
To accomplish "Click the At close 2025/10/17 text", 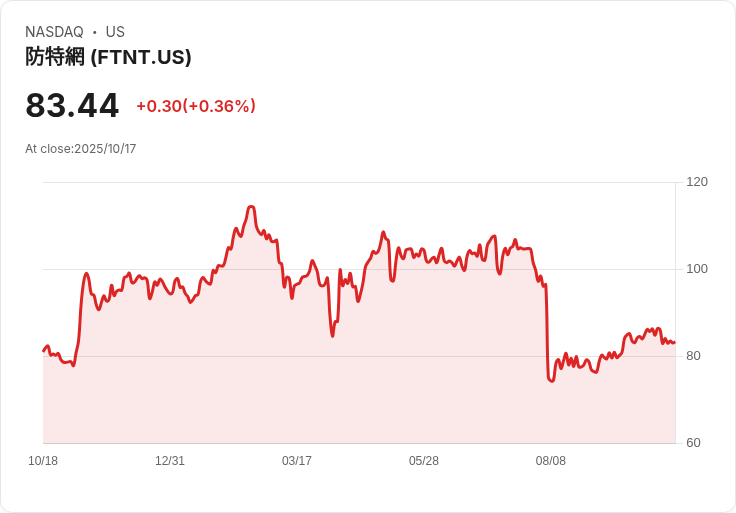I will coord(81,149).
